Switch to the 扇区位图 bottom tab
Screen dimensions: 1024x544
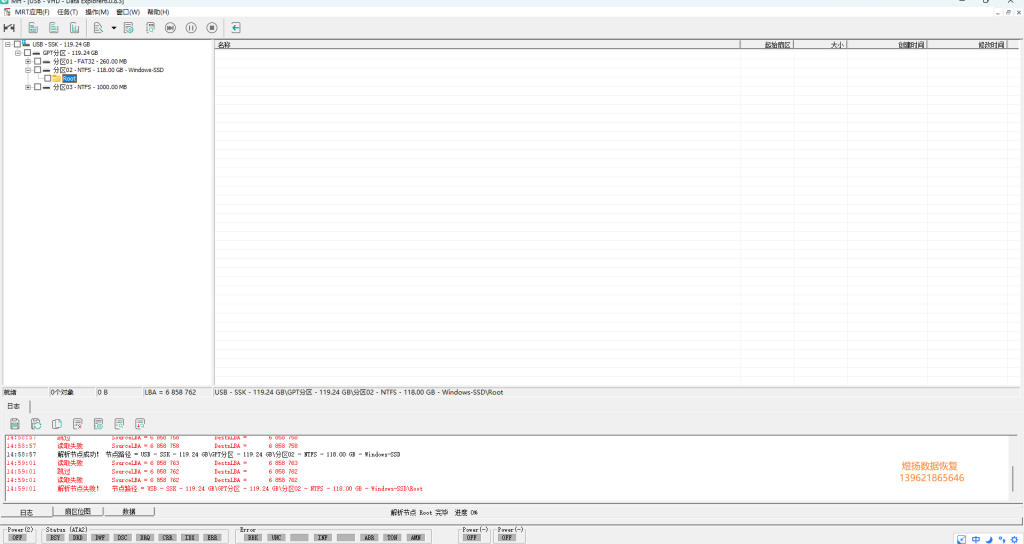pyautogui.click(x=77, y=512)
